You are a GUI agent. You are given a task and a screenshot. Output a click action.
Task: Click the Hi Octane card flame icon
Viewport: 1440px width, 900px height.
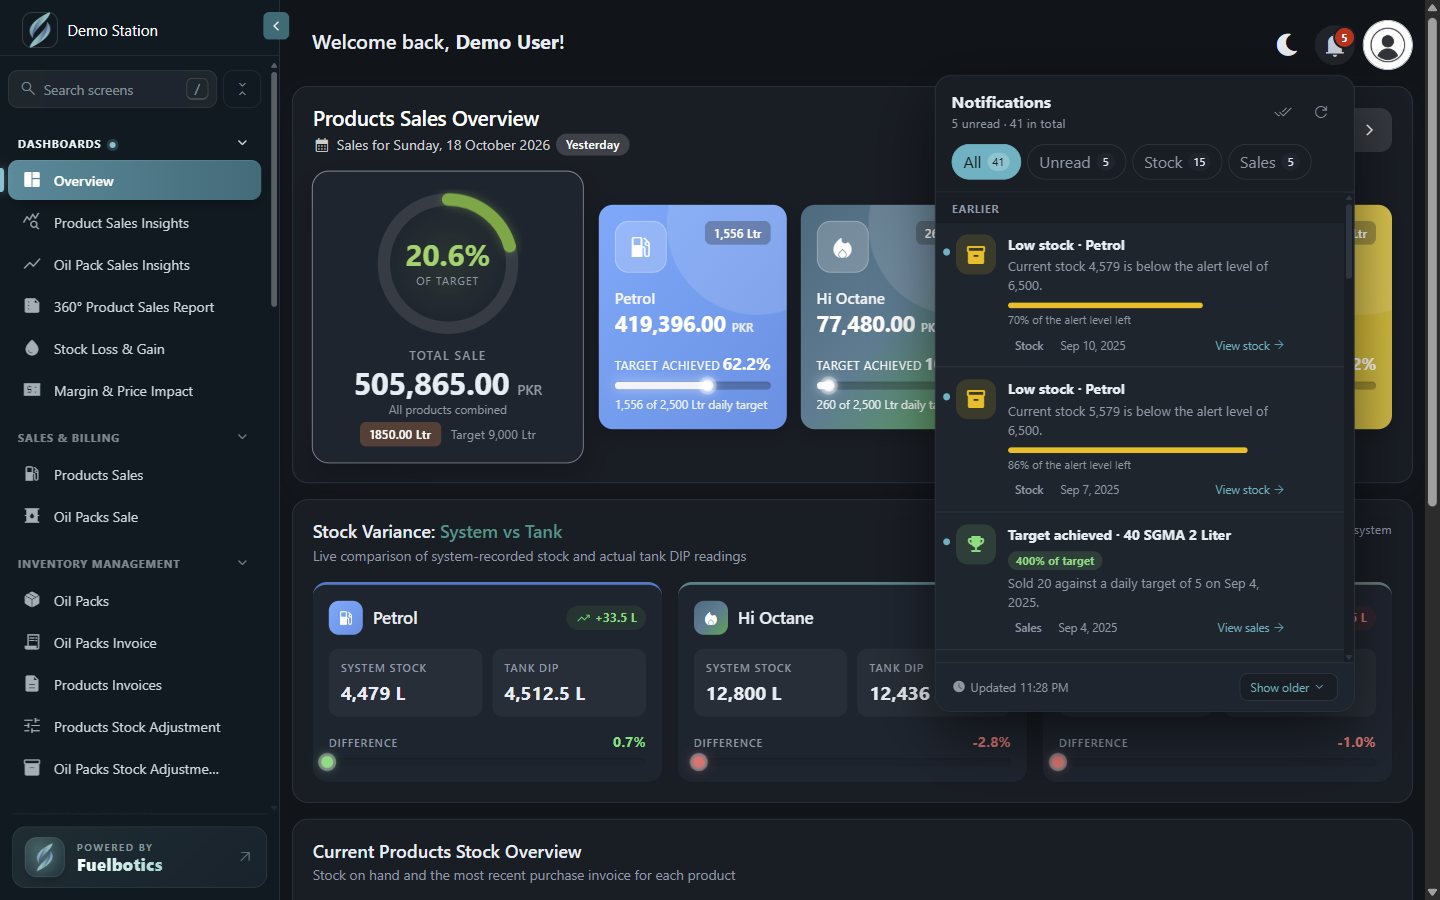pos(842,247)
